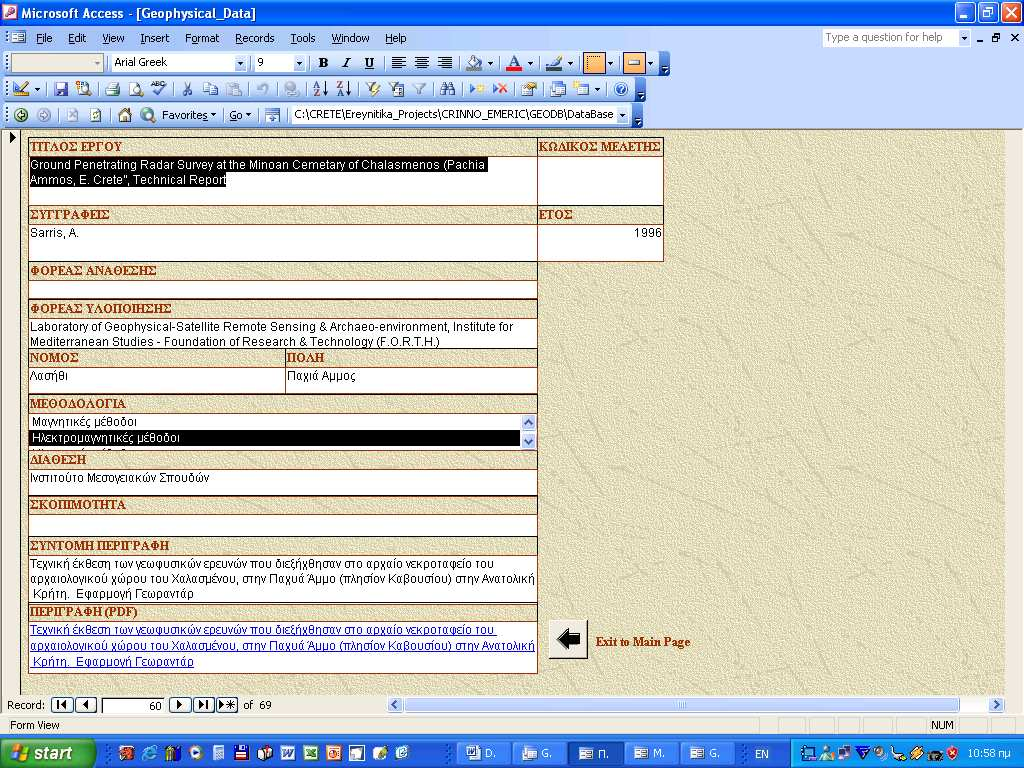Open the ΠΕΡΙΓΡΑΦΗ (PDF) hyperlink text
This screenshot has width=1024, height=768.
pyautogui.click(x=282, y=645)
